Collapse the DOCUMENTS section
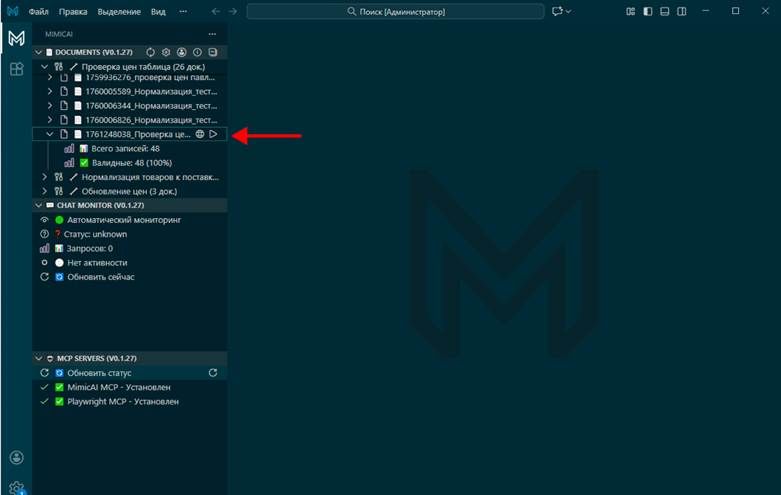The width and height of the screenshot is (781, 495). point(40,52)
